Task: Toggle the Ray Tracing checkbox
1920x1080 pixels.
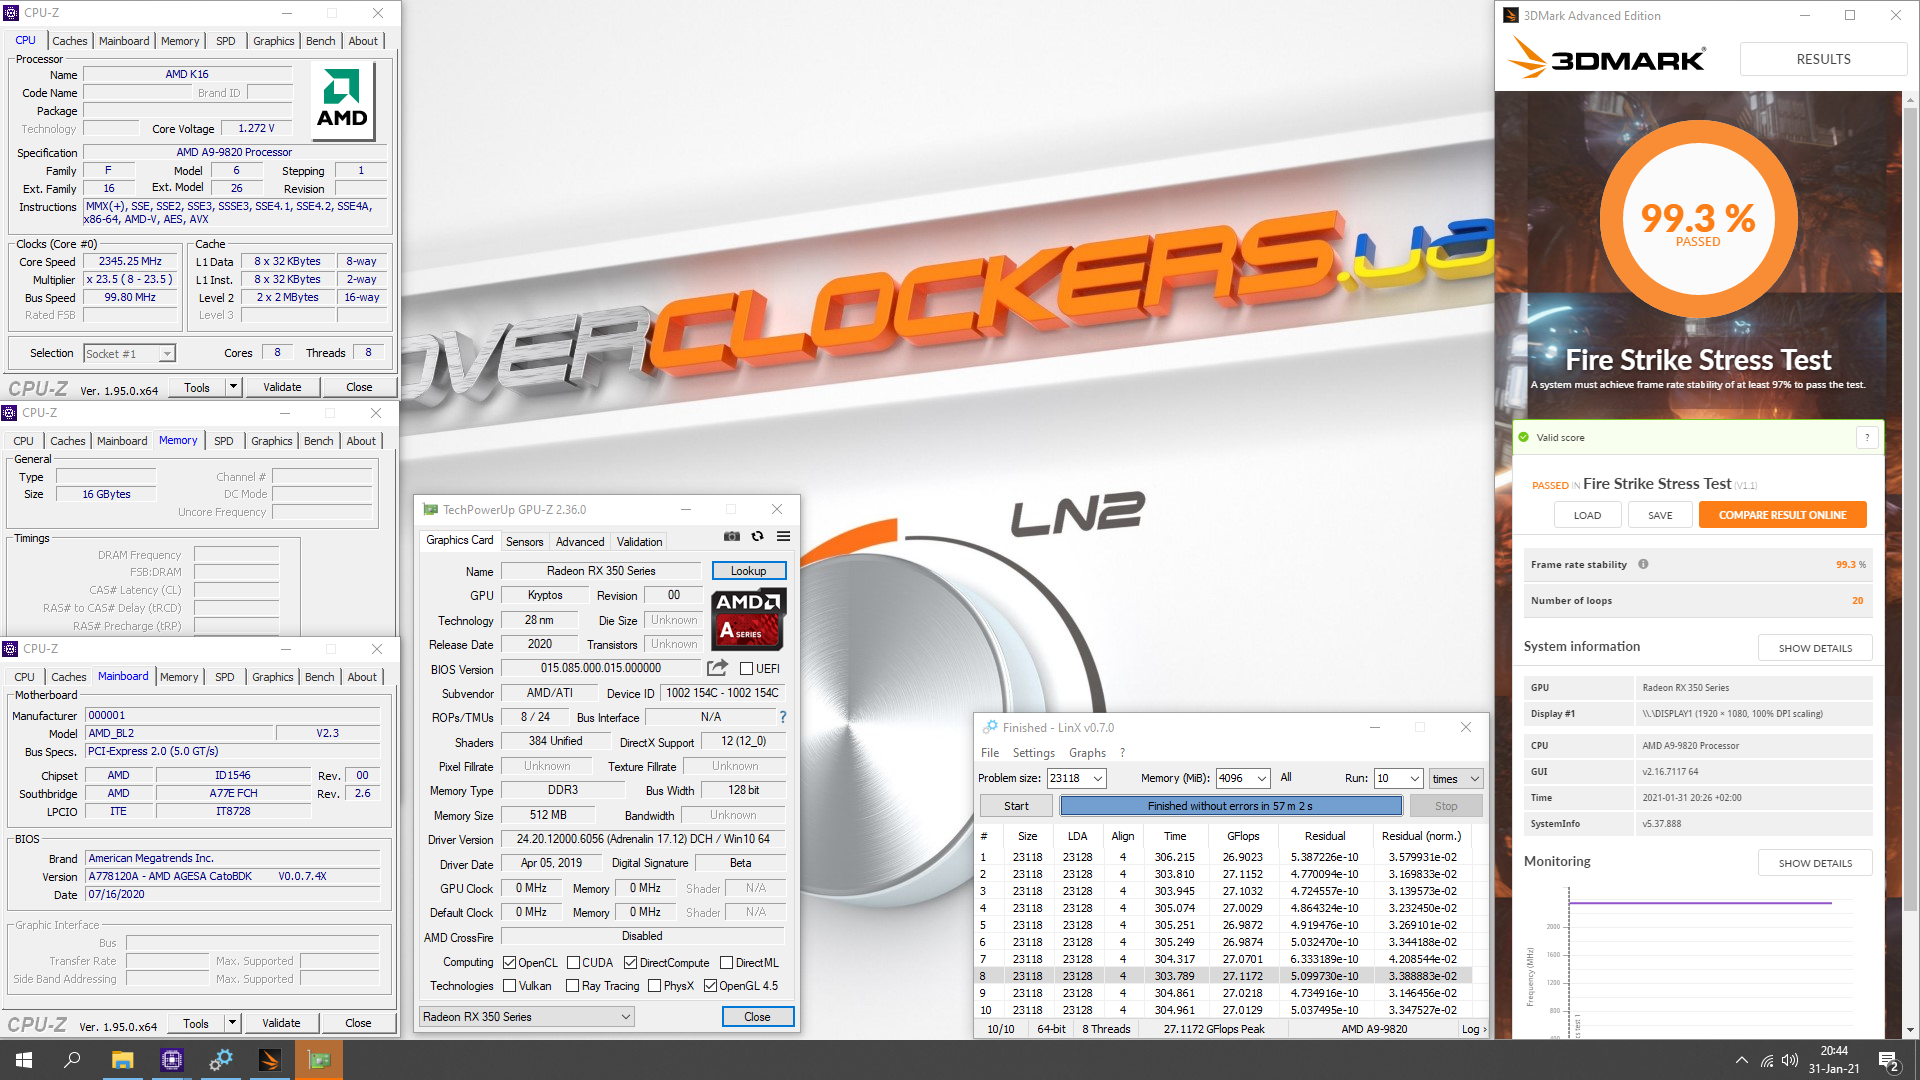Action: pos(573,986)
